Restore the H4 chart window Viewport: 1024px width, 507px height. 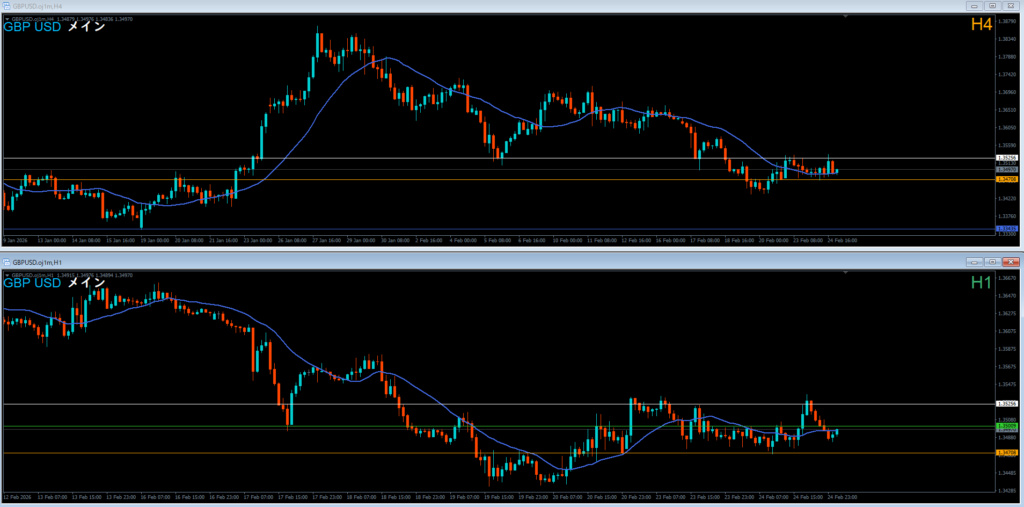[x=992, y=5]
